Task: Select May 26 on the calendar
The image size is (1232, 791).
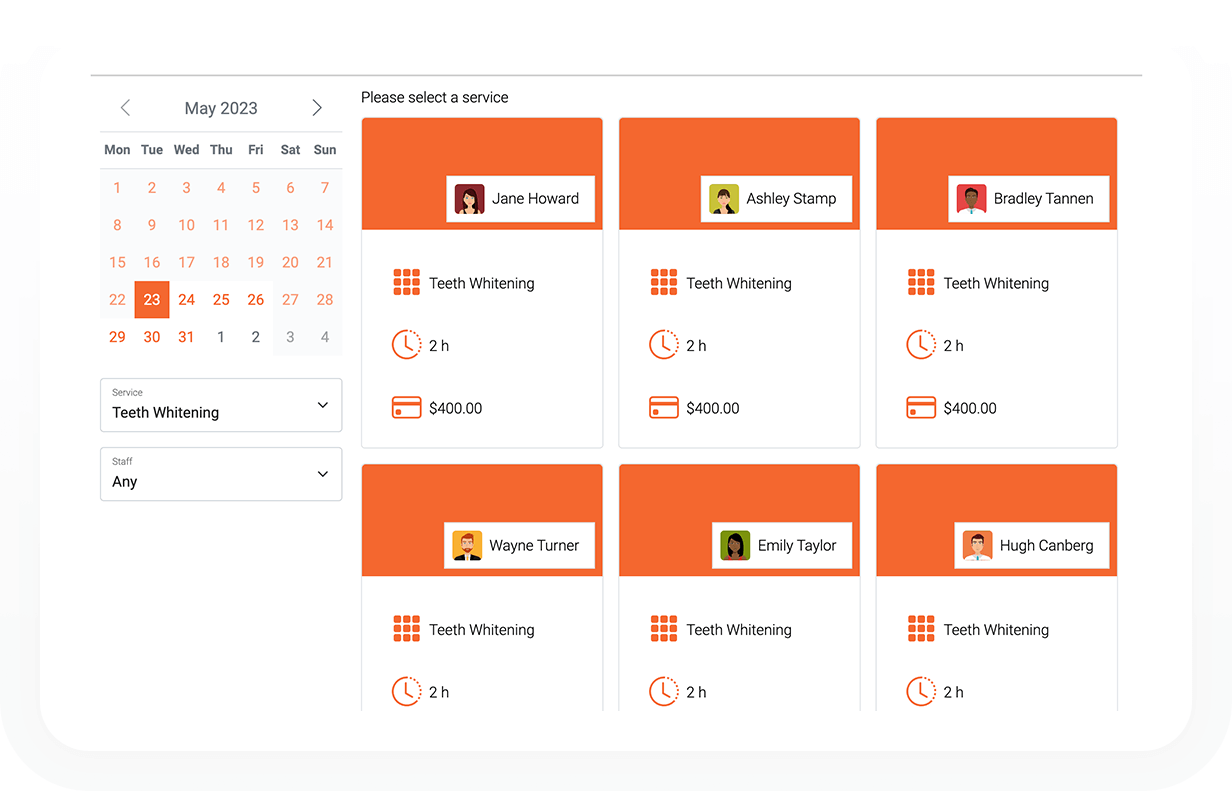Action: [x=256, y=300]
